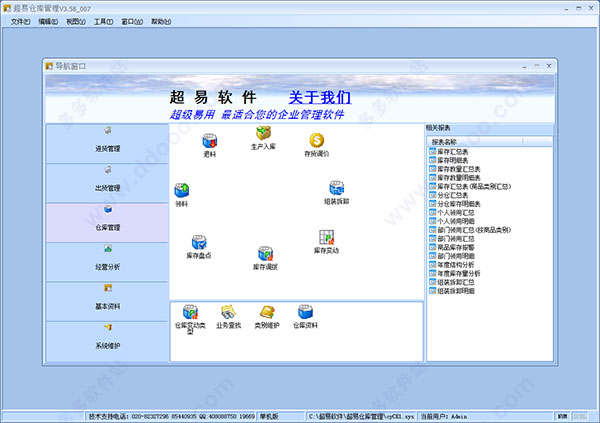
Task: Launch the 存货调价 price adjustment icon
Action: point(316,145)
